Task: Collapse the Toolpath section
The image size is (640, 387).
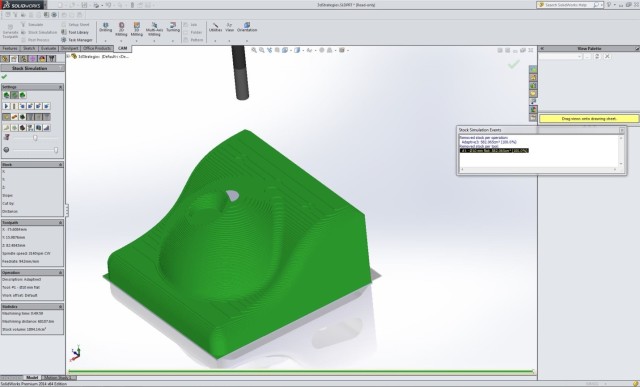Action: 60,222
